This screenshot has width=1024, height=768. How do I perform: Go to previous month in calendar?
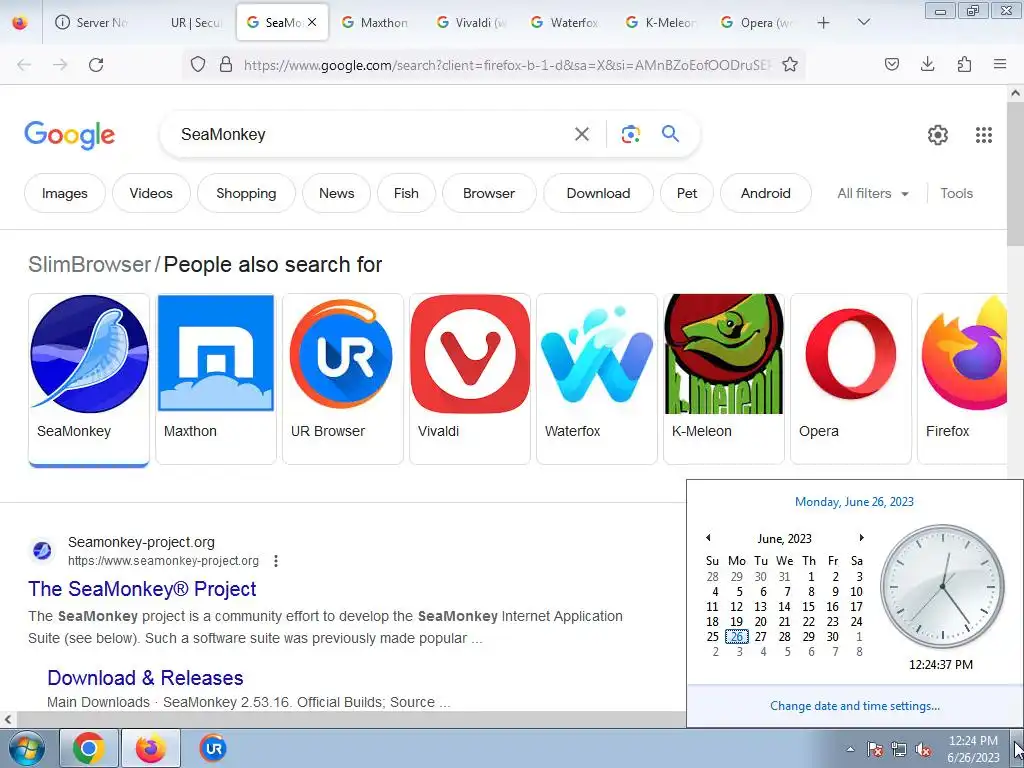coord(708,537)
